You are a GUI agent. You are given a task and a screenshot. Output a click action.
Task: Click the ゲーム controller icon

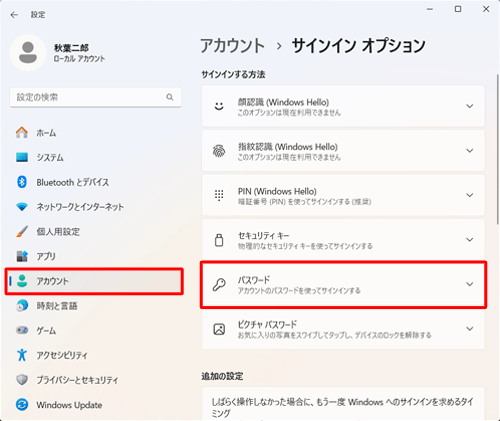click(22, 330)
